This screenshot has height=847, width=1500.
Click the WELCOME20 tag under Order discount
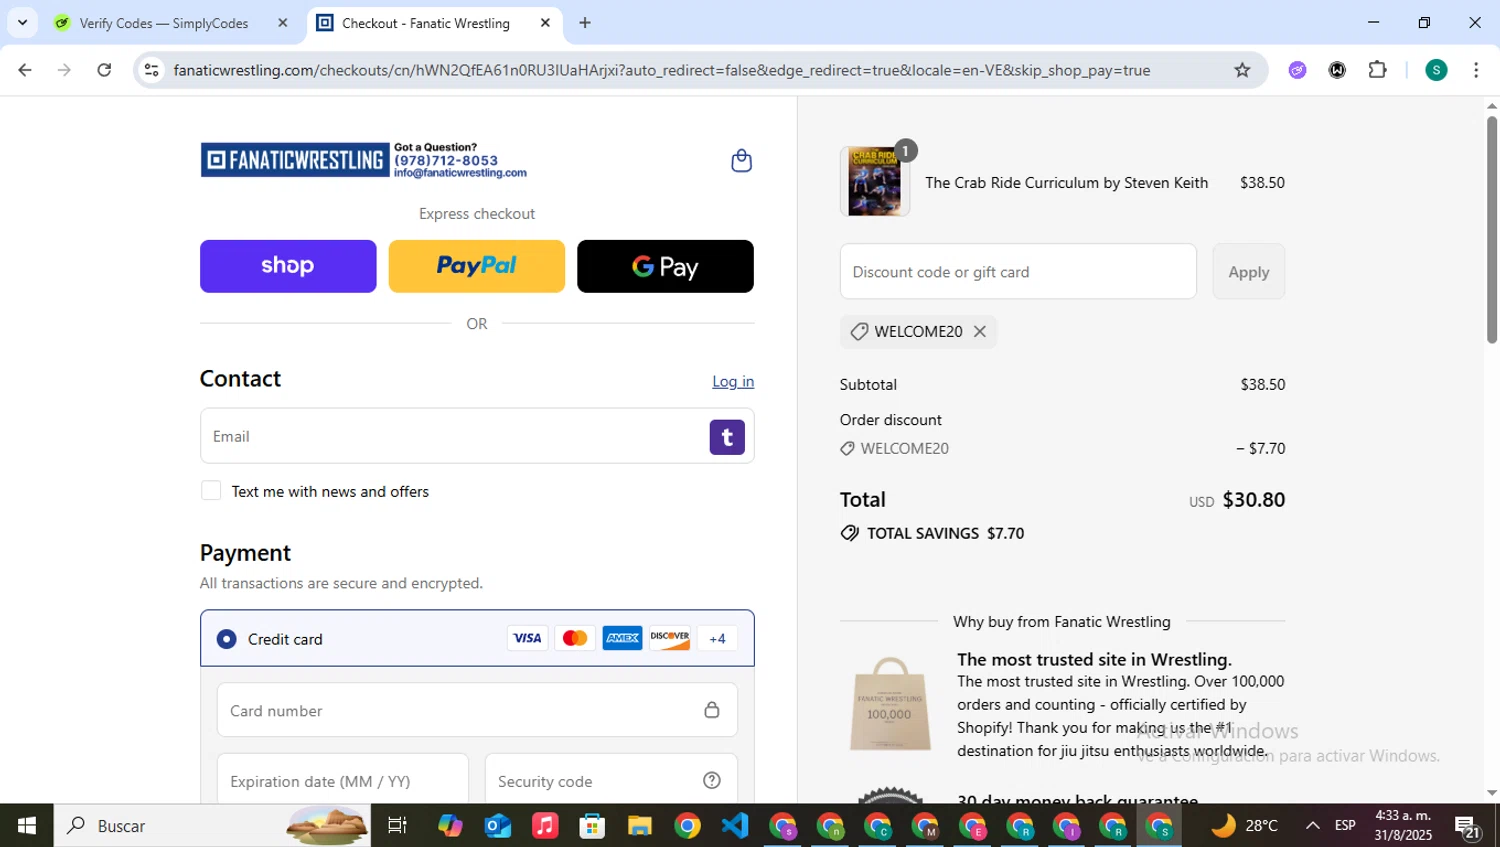pyautogui.click(x=894, y=448)
